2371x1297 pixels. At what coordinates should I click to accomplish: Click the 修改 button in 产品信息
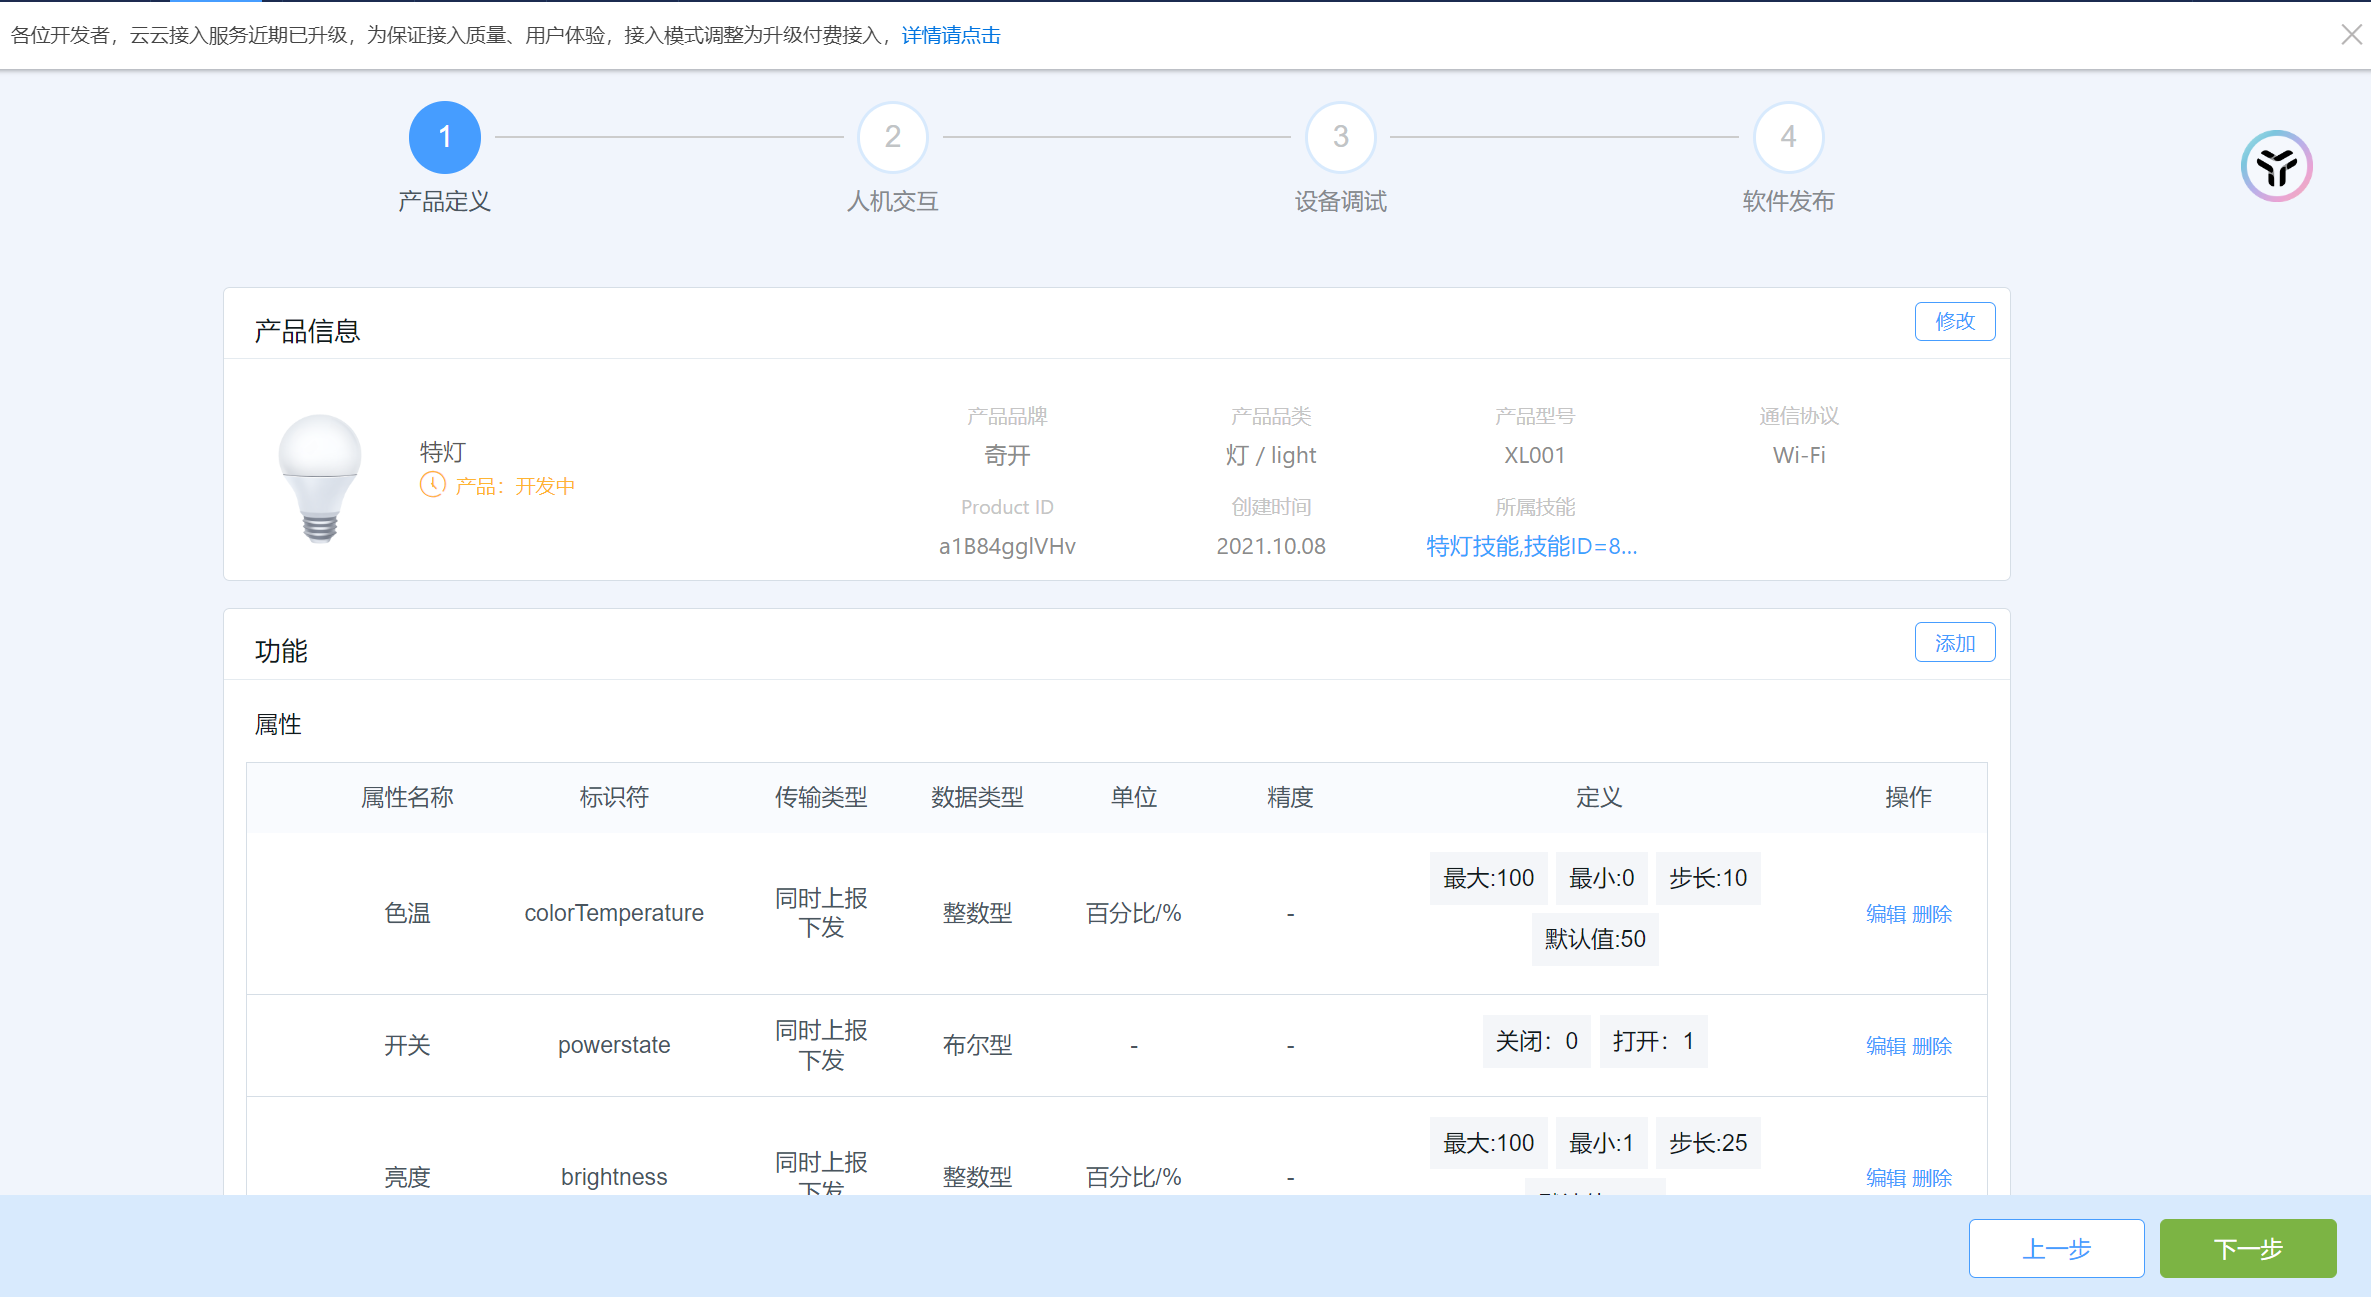pyautogui.click(x=1955, y=321)
